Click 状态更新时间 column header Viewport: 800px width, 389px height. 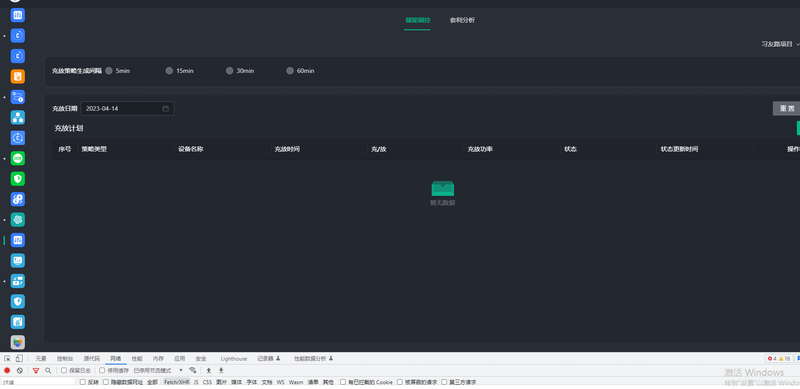coord(679,149)
